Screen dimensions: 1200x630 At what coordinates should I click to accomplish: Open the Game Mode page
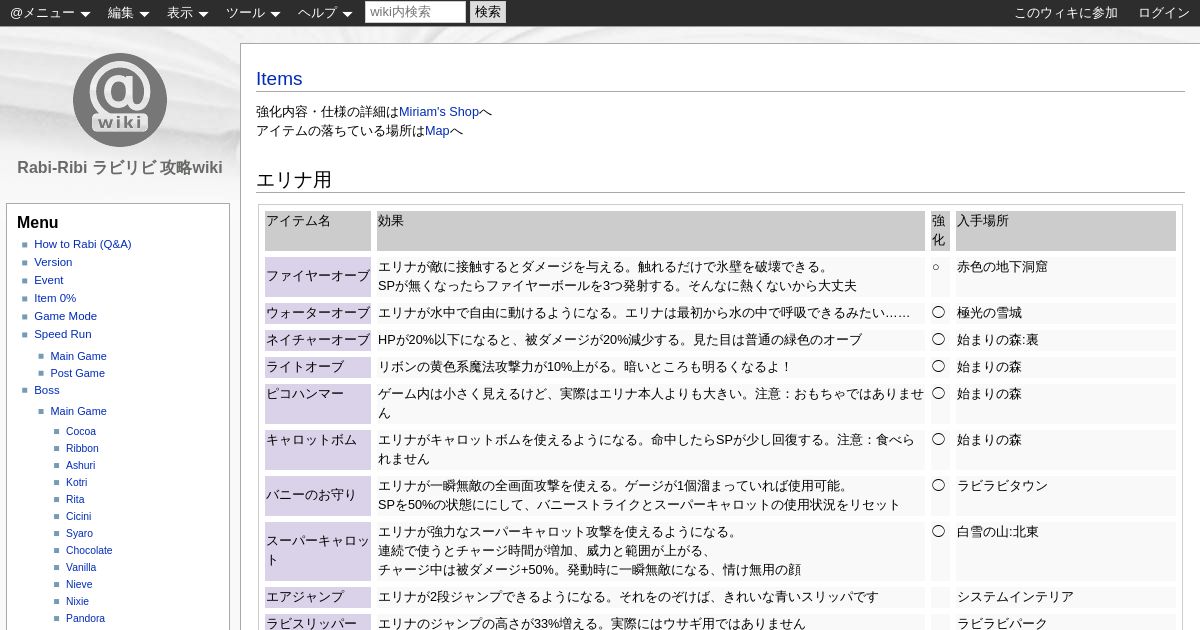pos(65,316)
